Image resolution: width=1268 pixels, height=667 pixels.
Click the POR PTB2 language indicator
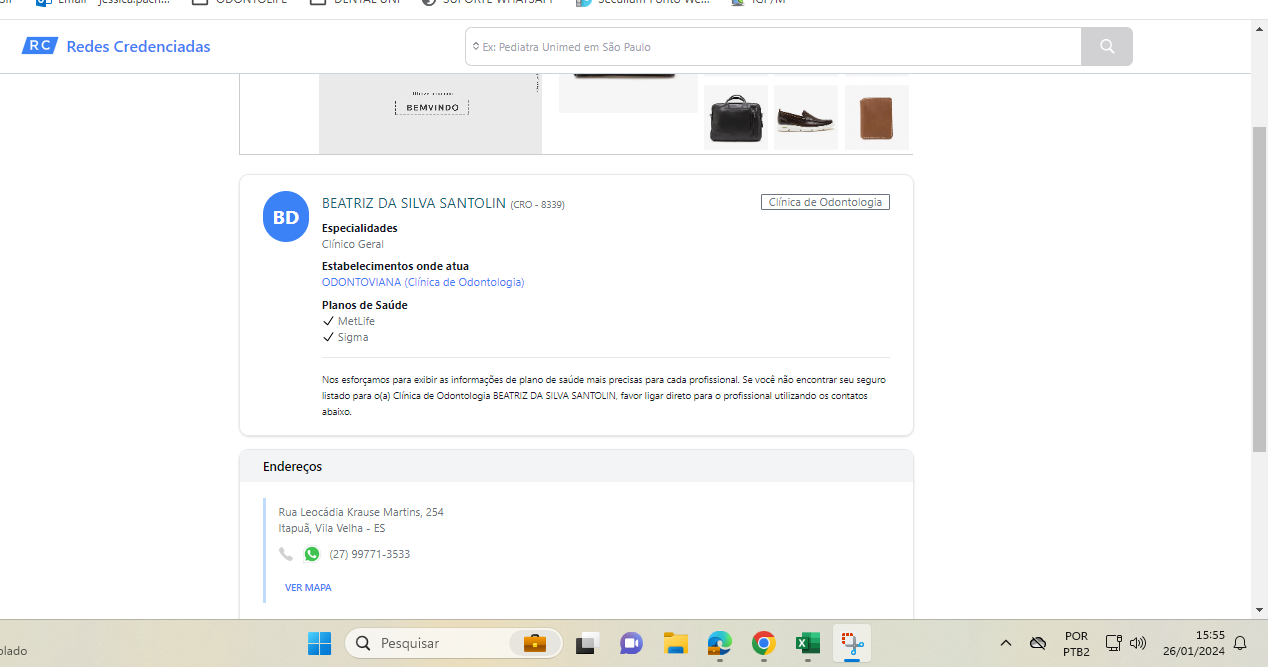click(x=1076, y=644)
